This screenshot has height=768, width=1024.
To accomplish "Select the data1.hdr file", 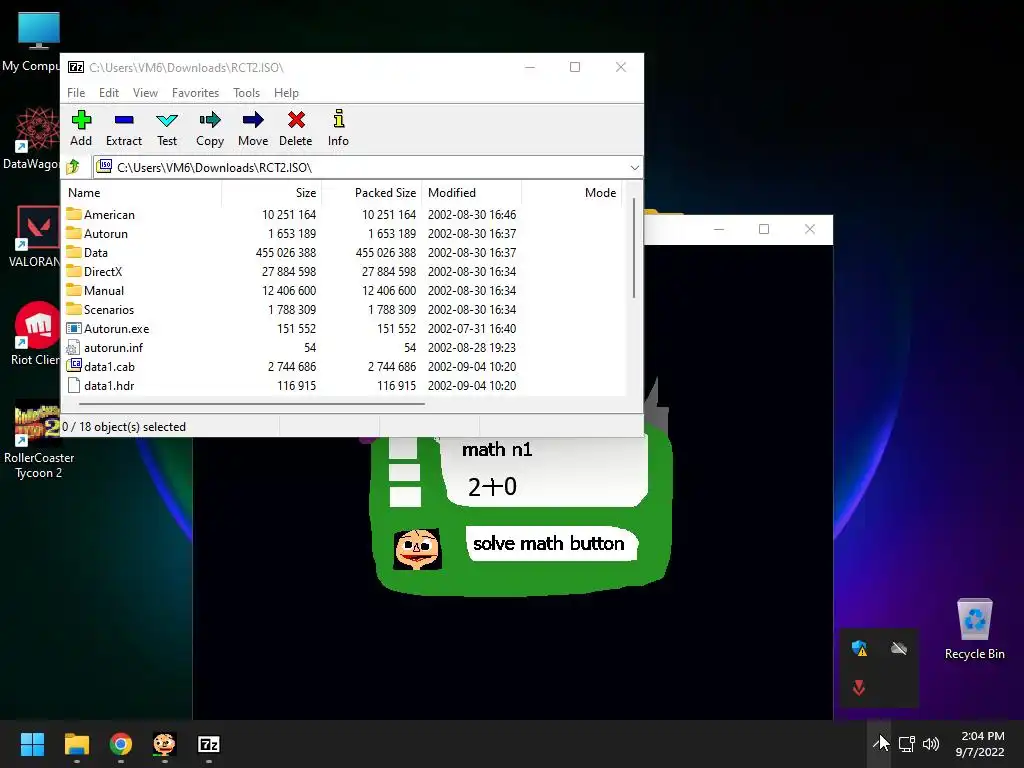I will (101, 385).
